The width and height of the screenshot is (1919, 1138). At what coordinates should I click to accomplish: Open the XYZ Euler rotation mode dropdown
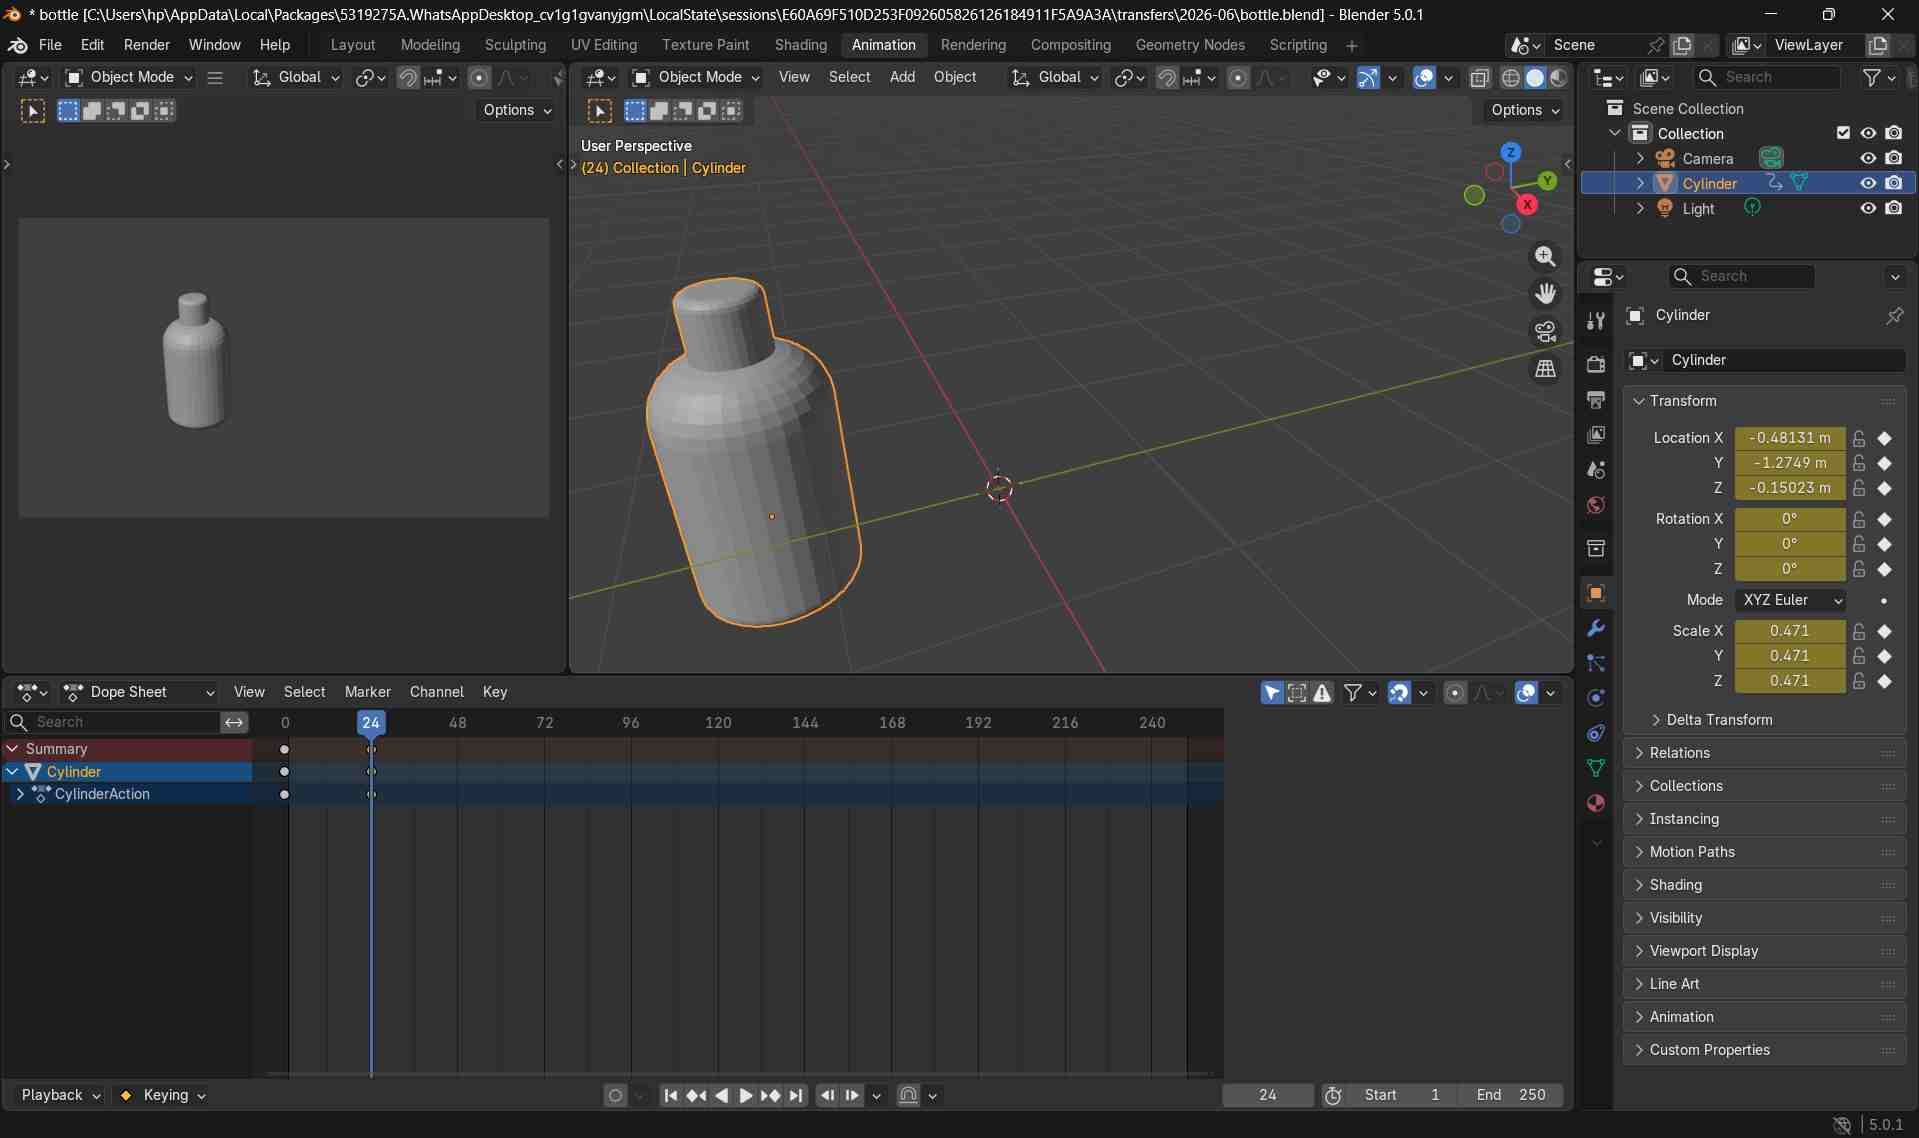tap(1790, 600)
